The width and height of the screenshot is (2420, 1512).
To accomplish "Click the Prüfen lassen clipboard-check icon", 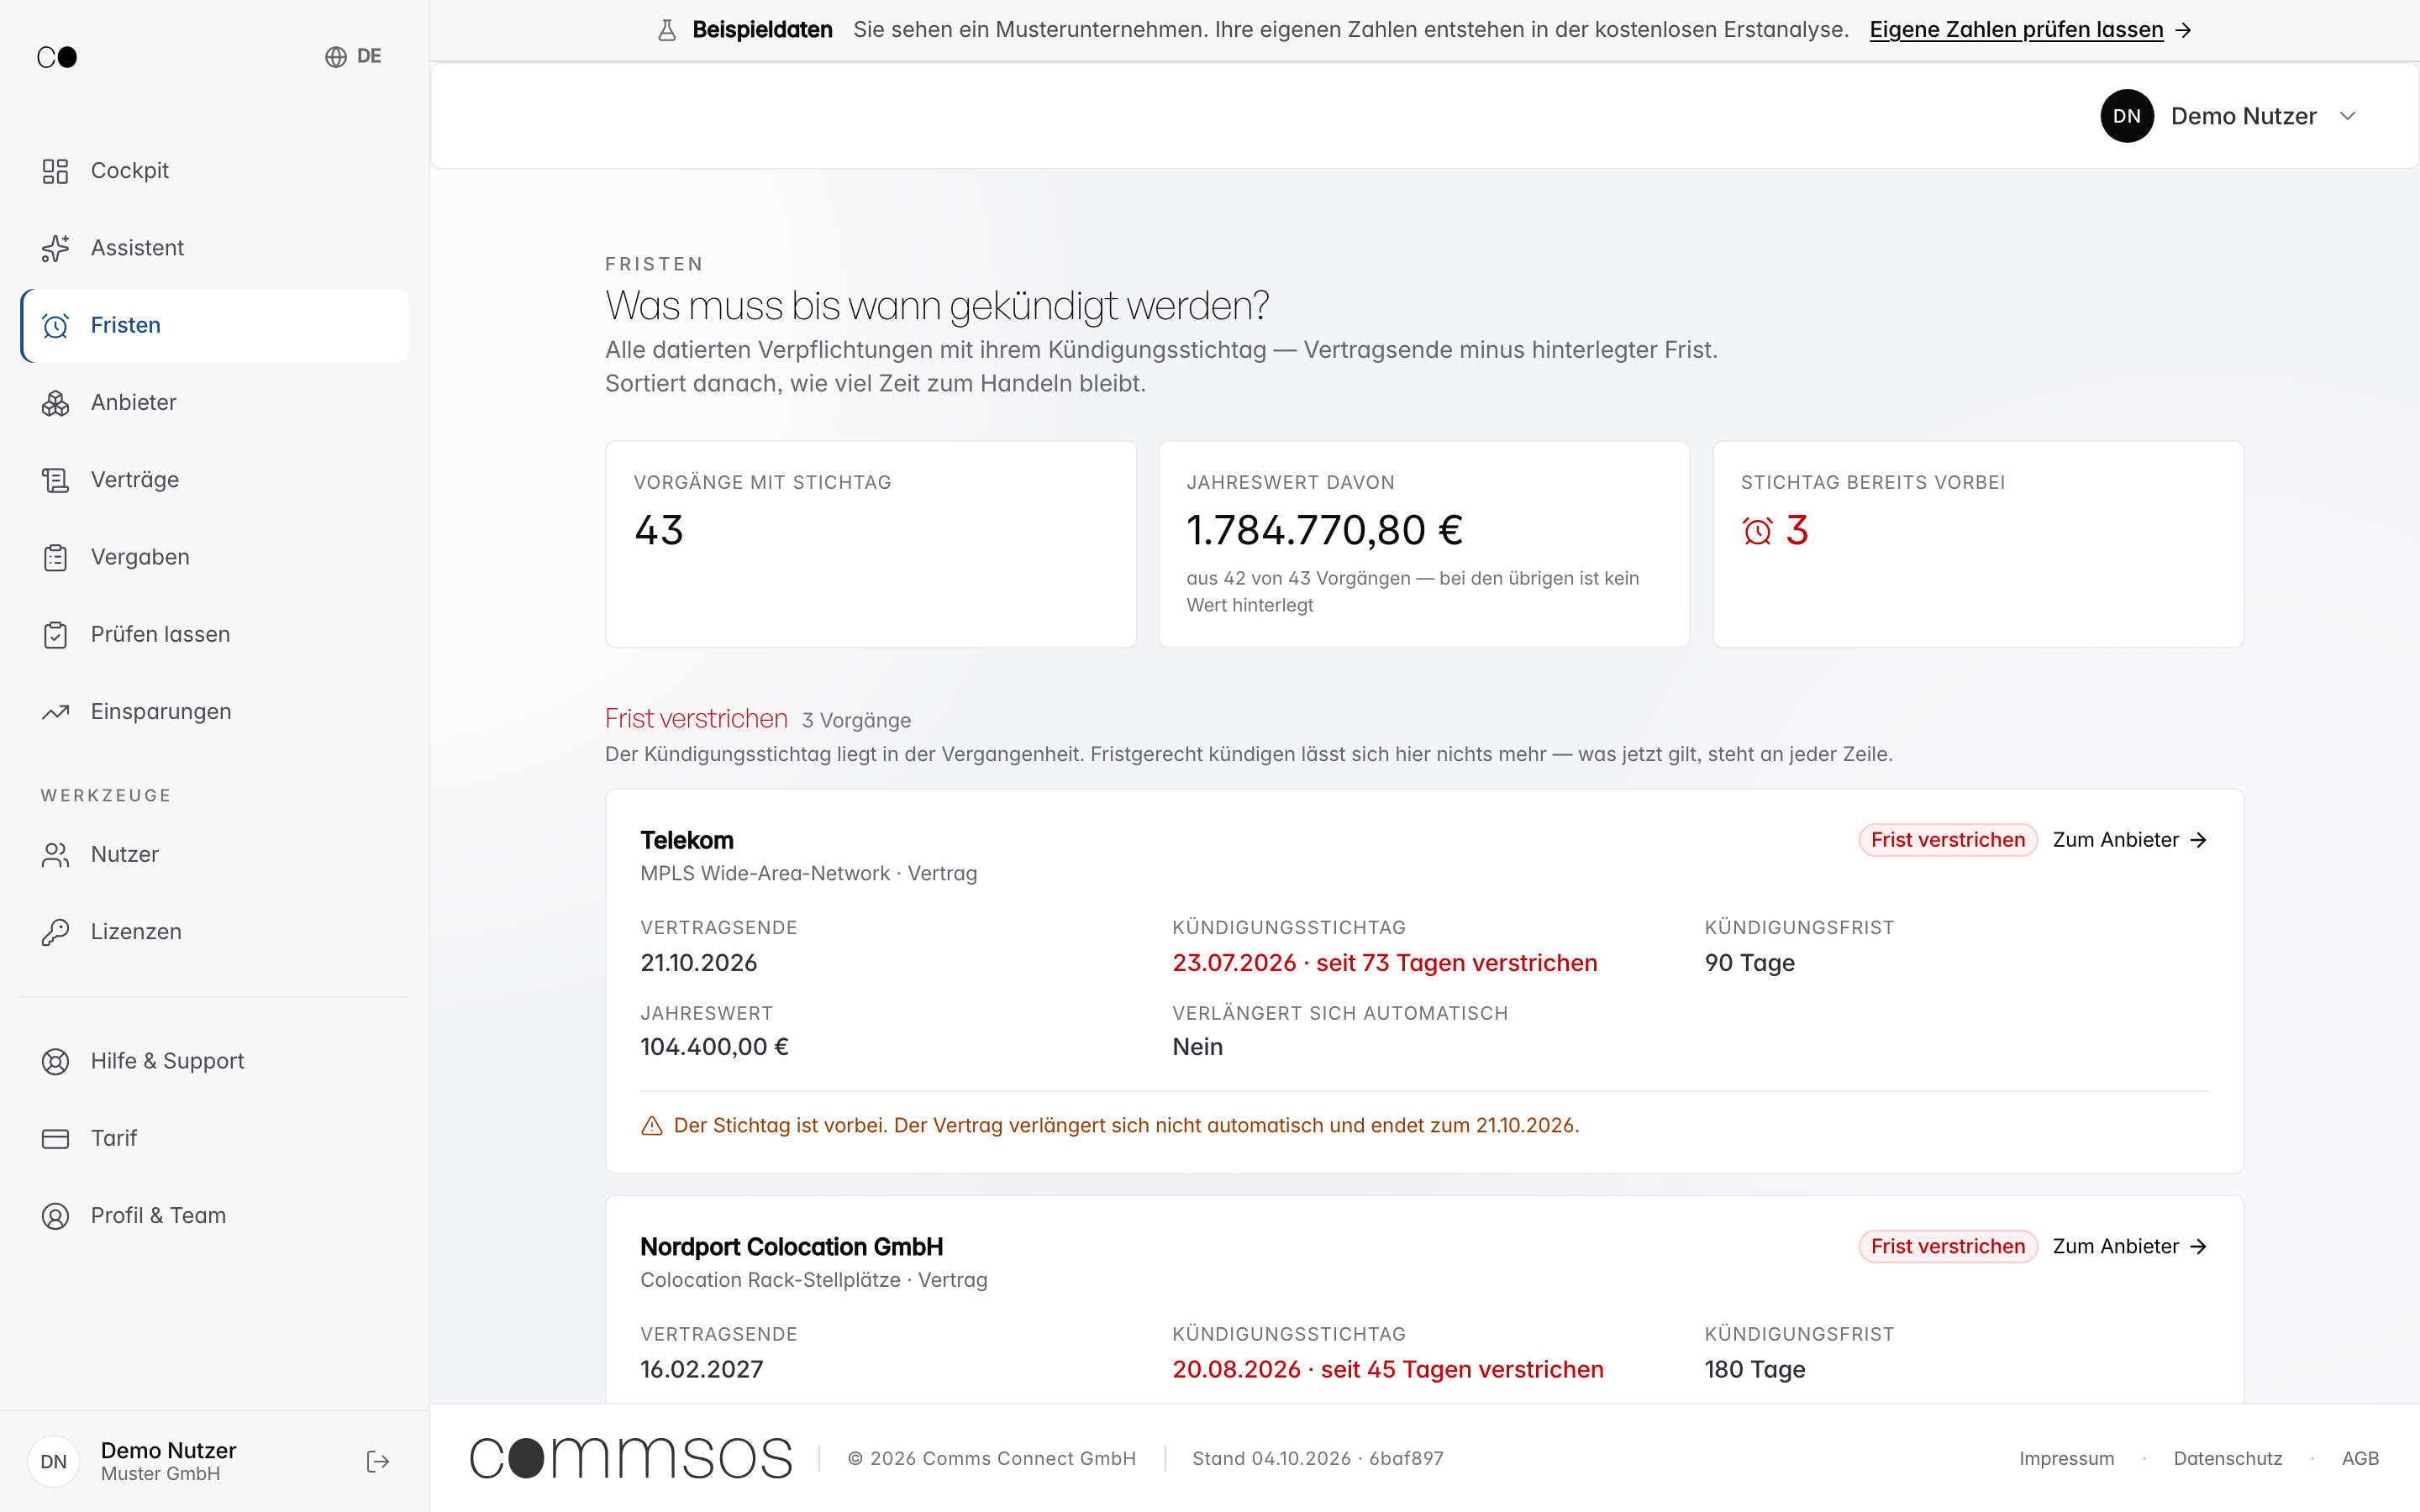I will click(55, 635).
